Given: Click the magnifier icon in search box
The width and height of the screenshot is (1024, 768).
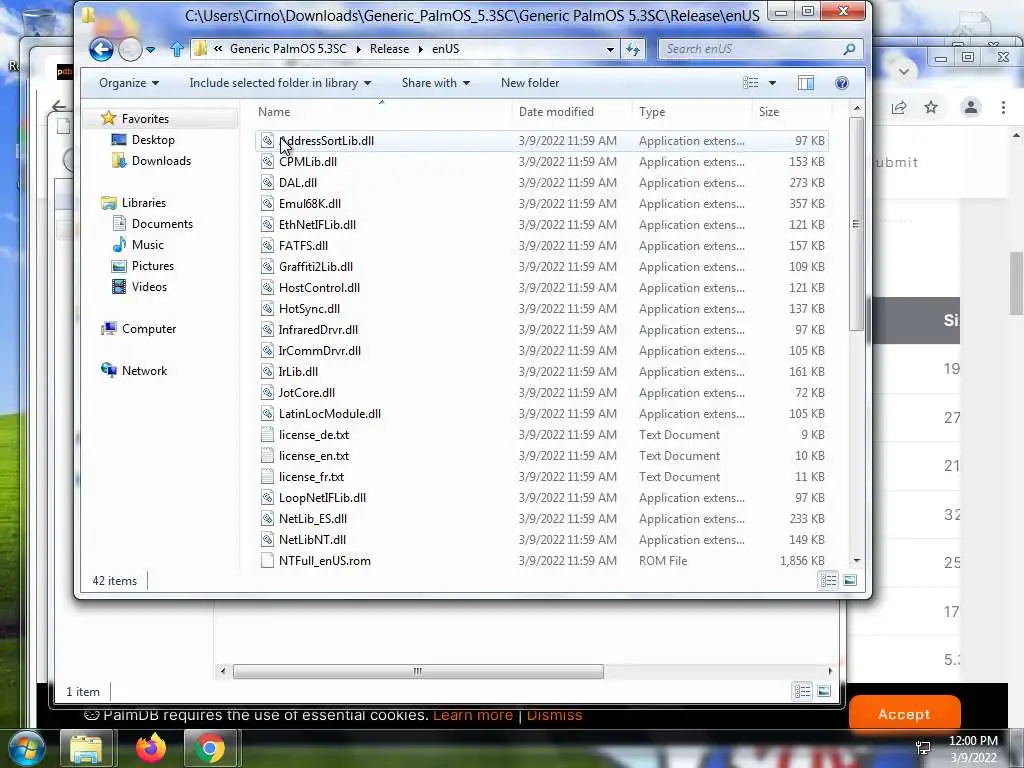Looking at the screenshot, I should pyautogui.click(x=849, y=49).
